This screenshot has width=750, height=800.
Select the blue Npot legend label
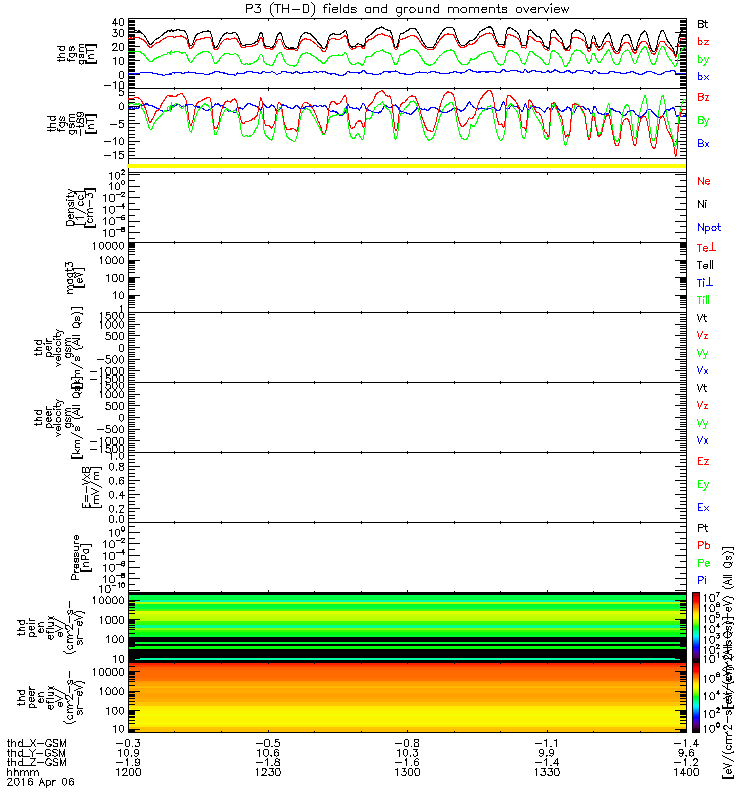(709, 228)
